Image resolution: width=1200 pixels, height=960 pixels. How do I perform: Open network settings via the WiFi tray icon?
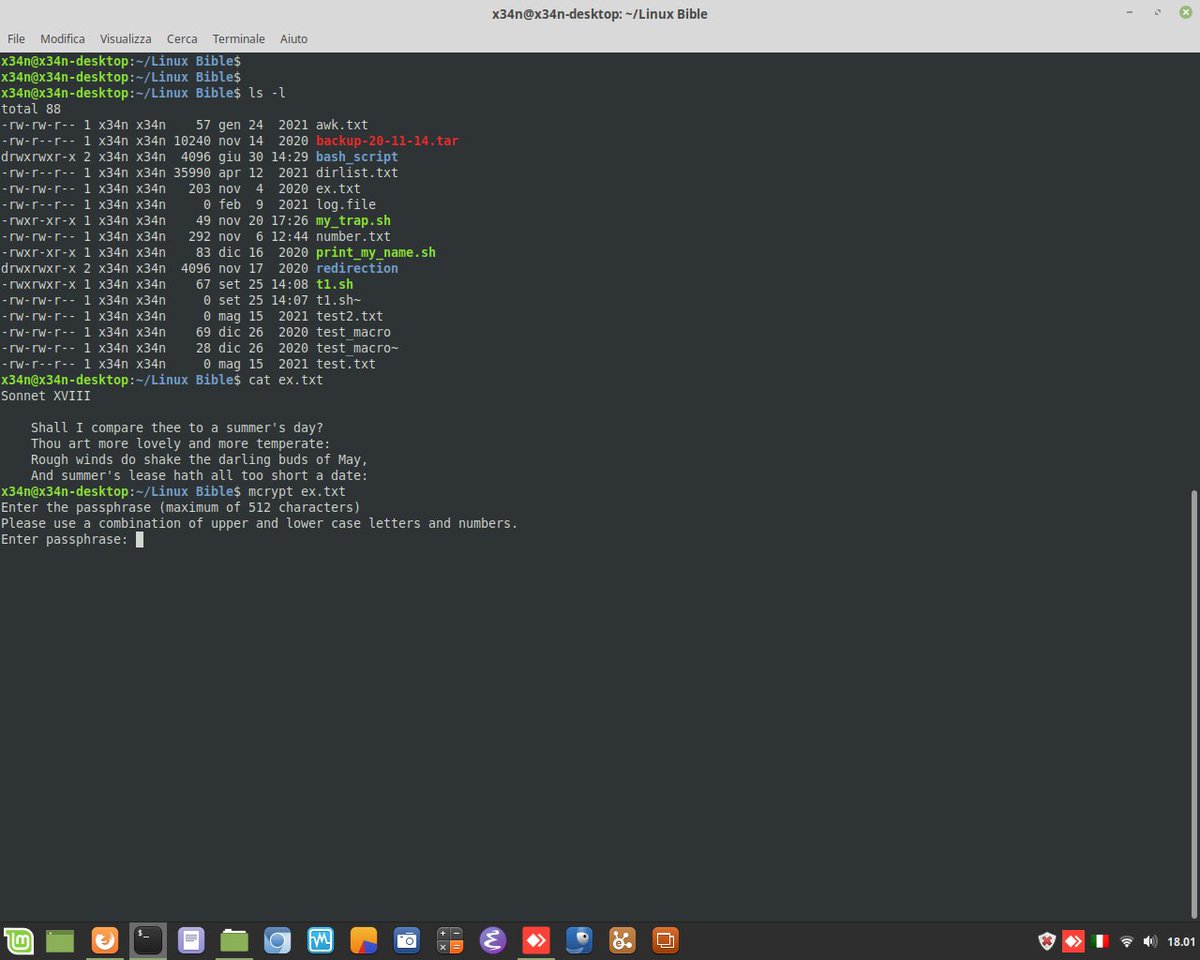pos(1126,941)
